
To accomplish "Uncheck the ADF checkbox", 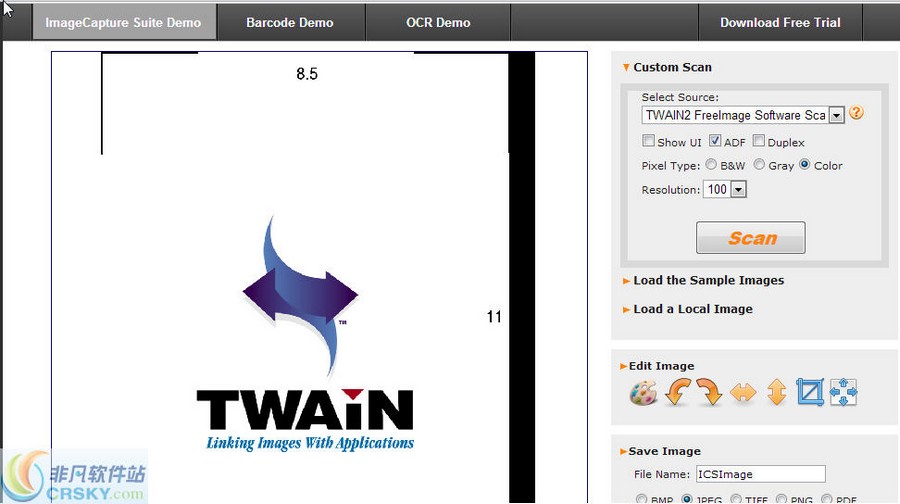I will pyautogui.click(x=715, y=141).
